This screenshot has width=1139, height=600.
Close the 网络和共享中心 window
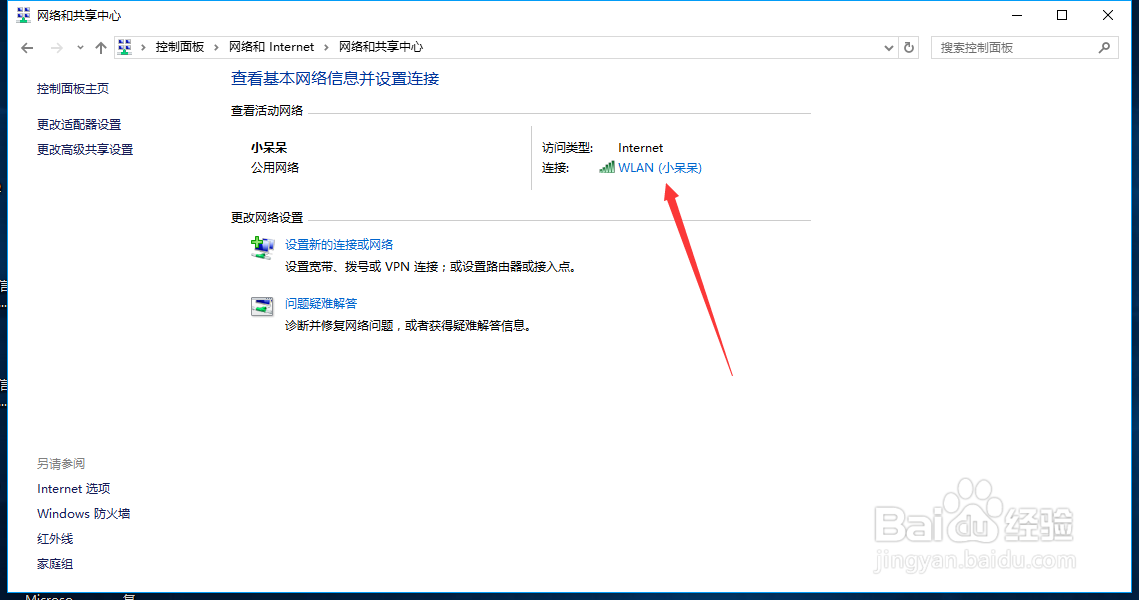click(x=1108, y=15)
